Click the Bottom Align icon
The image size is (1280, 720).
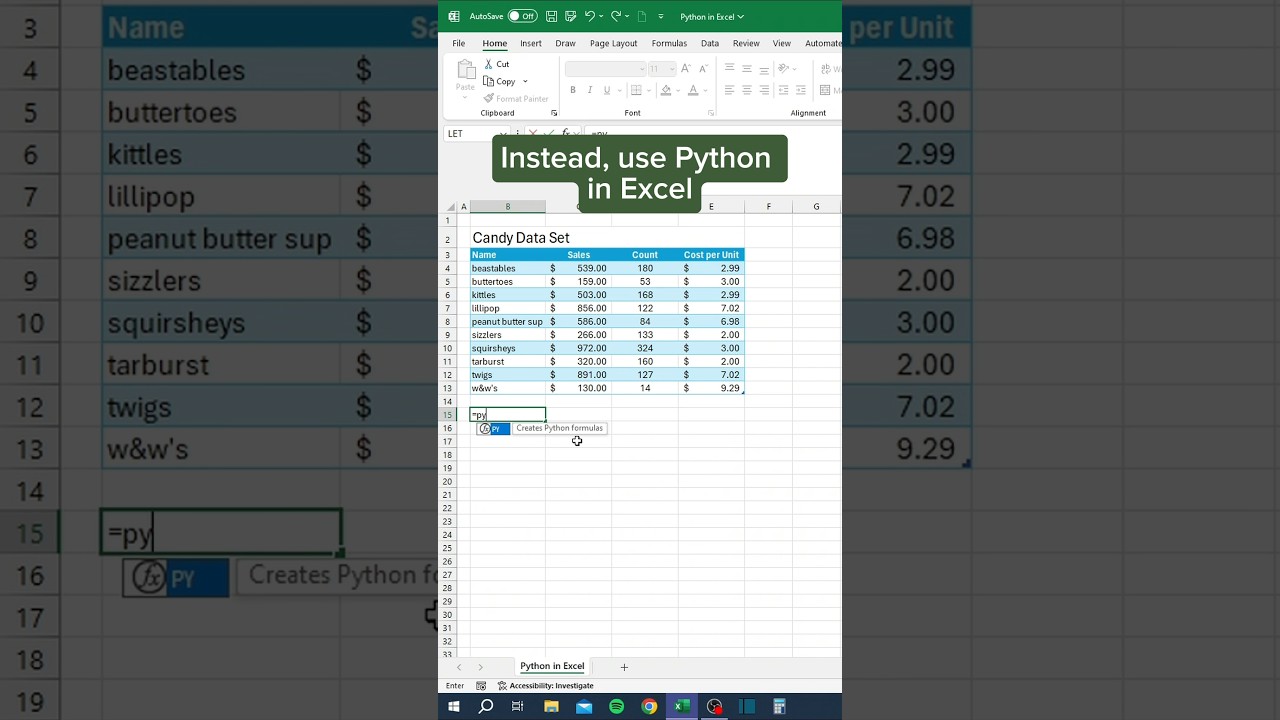tap(764, 69)
